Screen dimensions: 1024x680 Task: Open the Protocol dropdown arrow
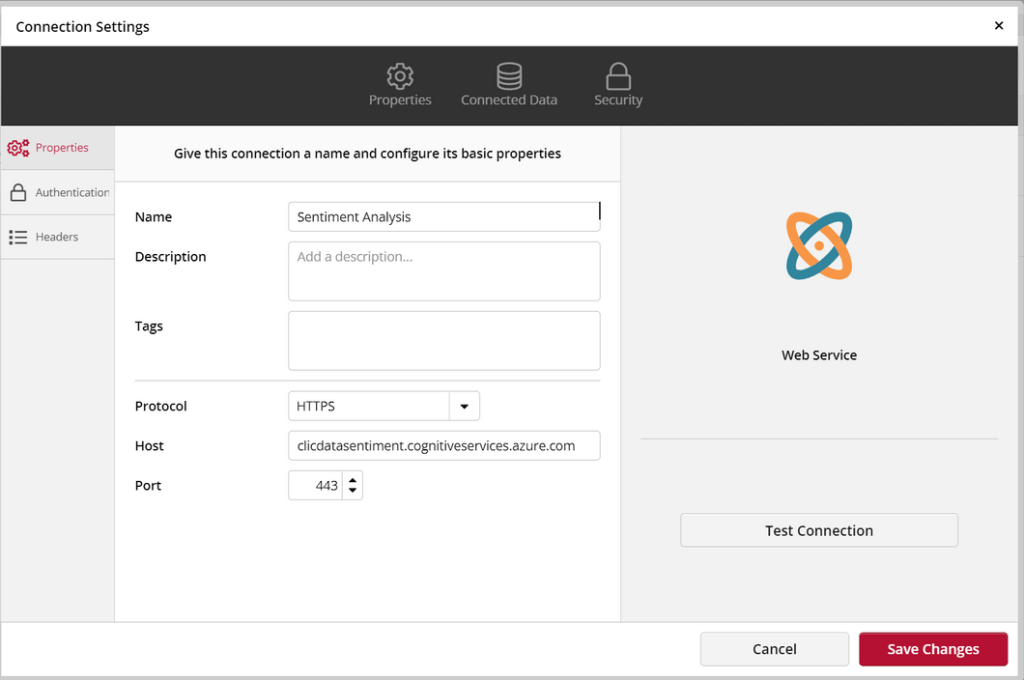click(x=464, y=406)
